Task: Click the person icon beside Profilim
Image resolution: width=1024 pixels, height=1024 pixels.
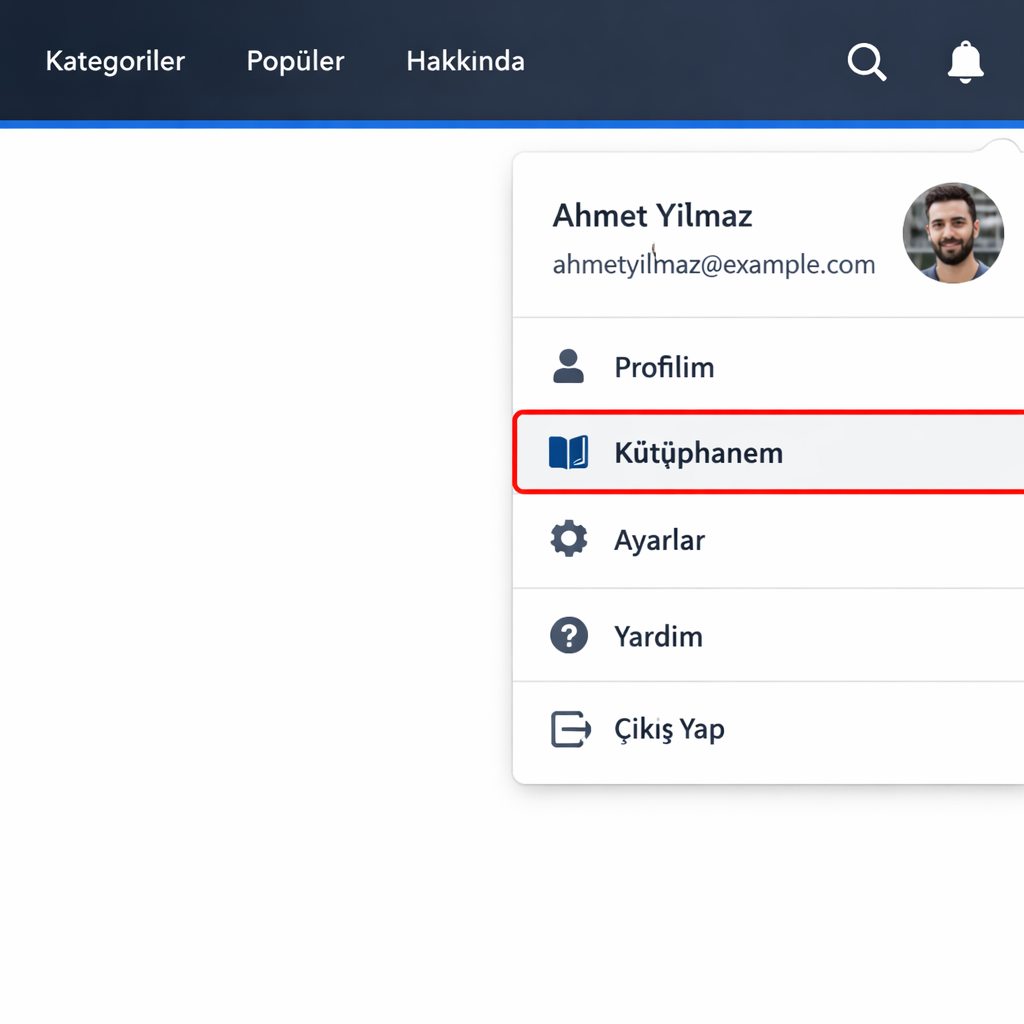Action: pos(568,367)
